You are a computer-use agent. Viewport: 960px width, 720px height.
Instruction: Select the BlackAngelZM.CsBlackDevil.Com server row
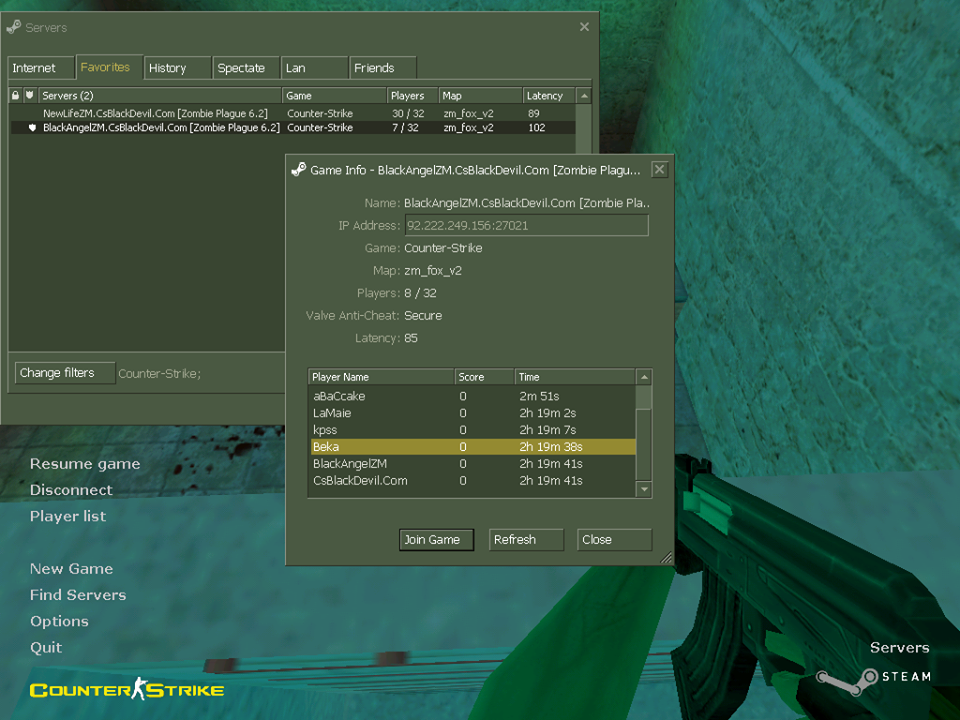(x=292, y=127)
